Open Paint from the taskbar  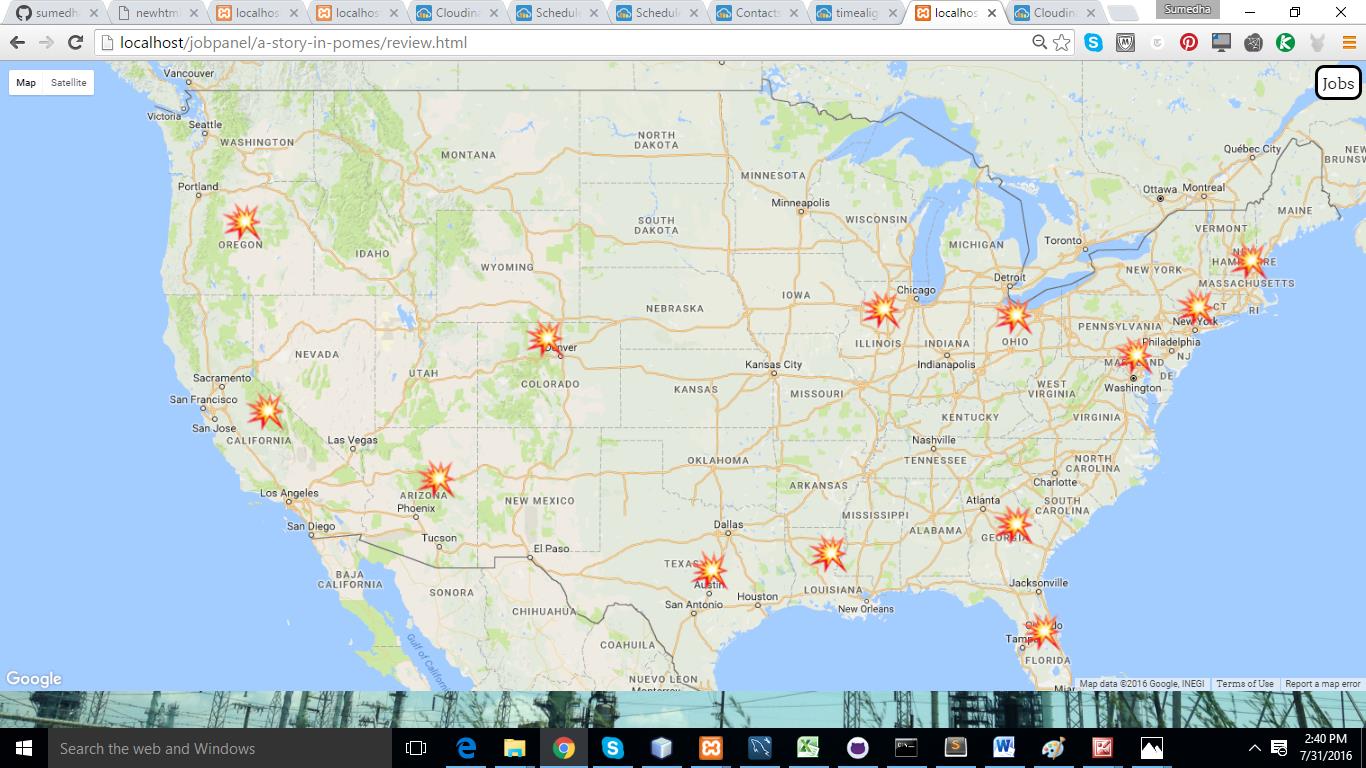[x=1053, y=748]
